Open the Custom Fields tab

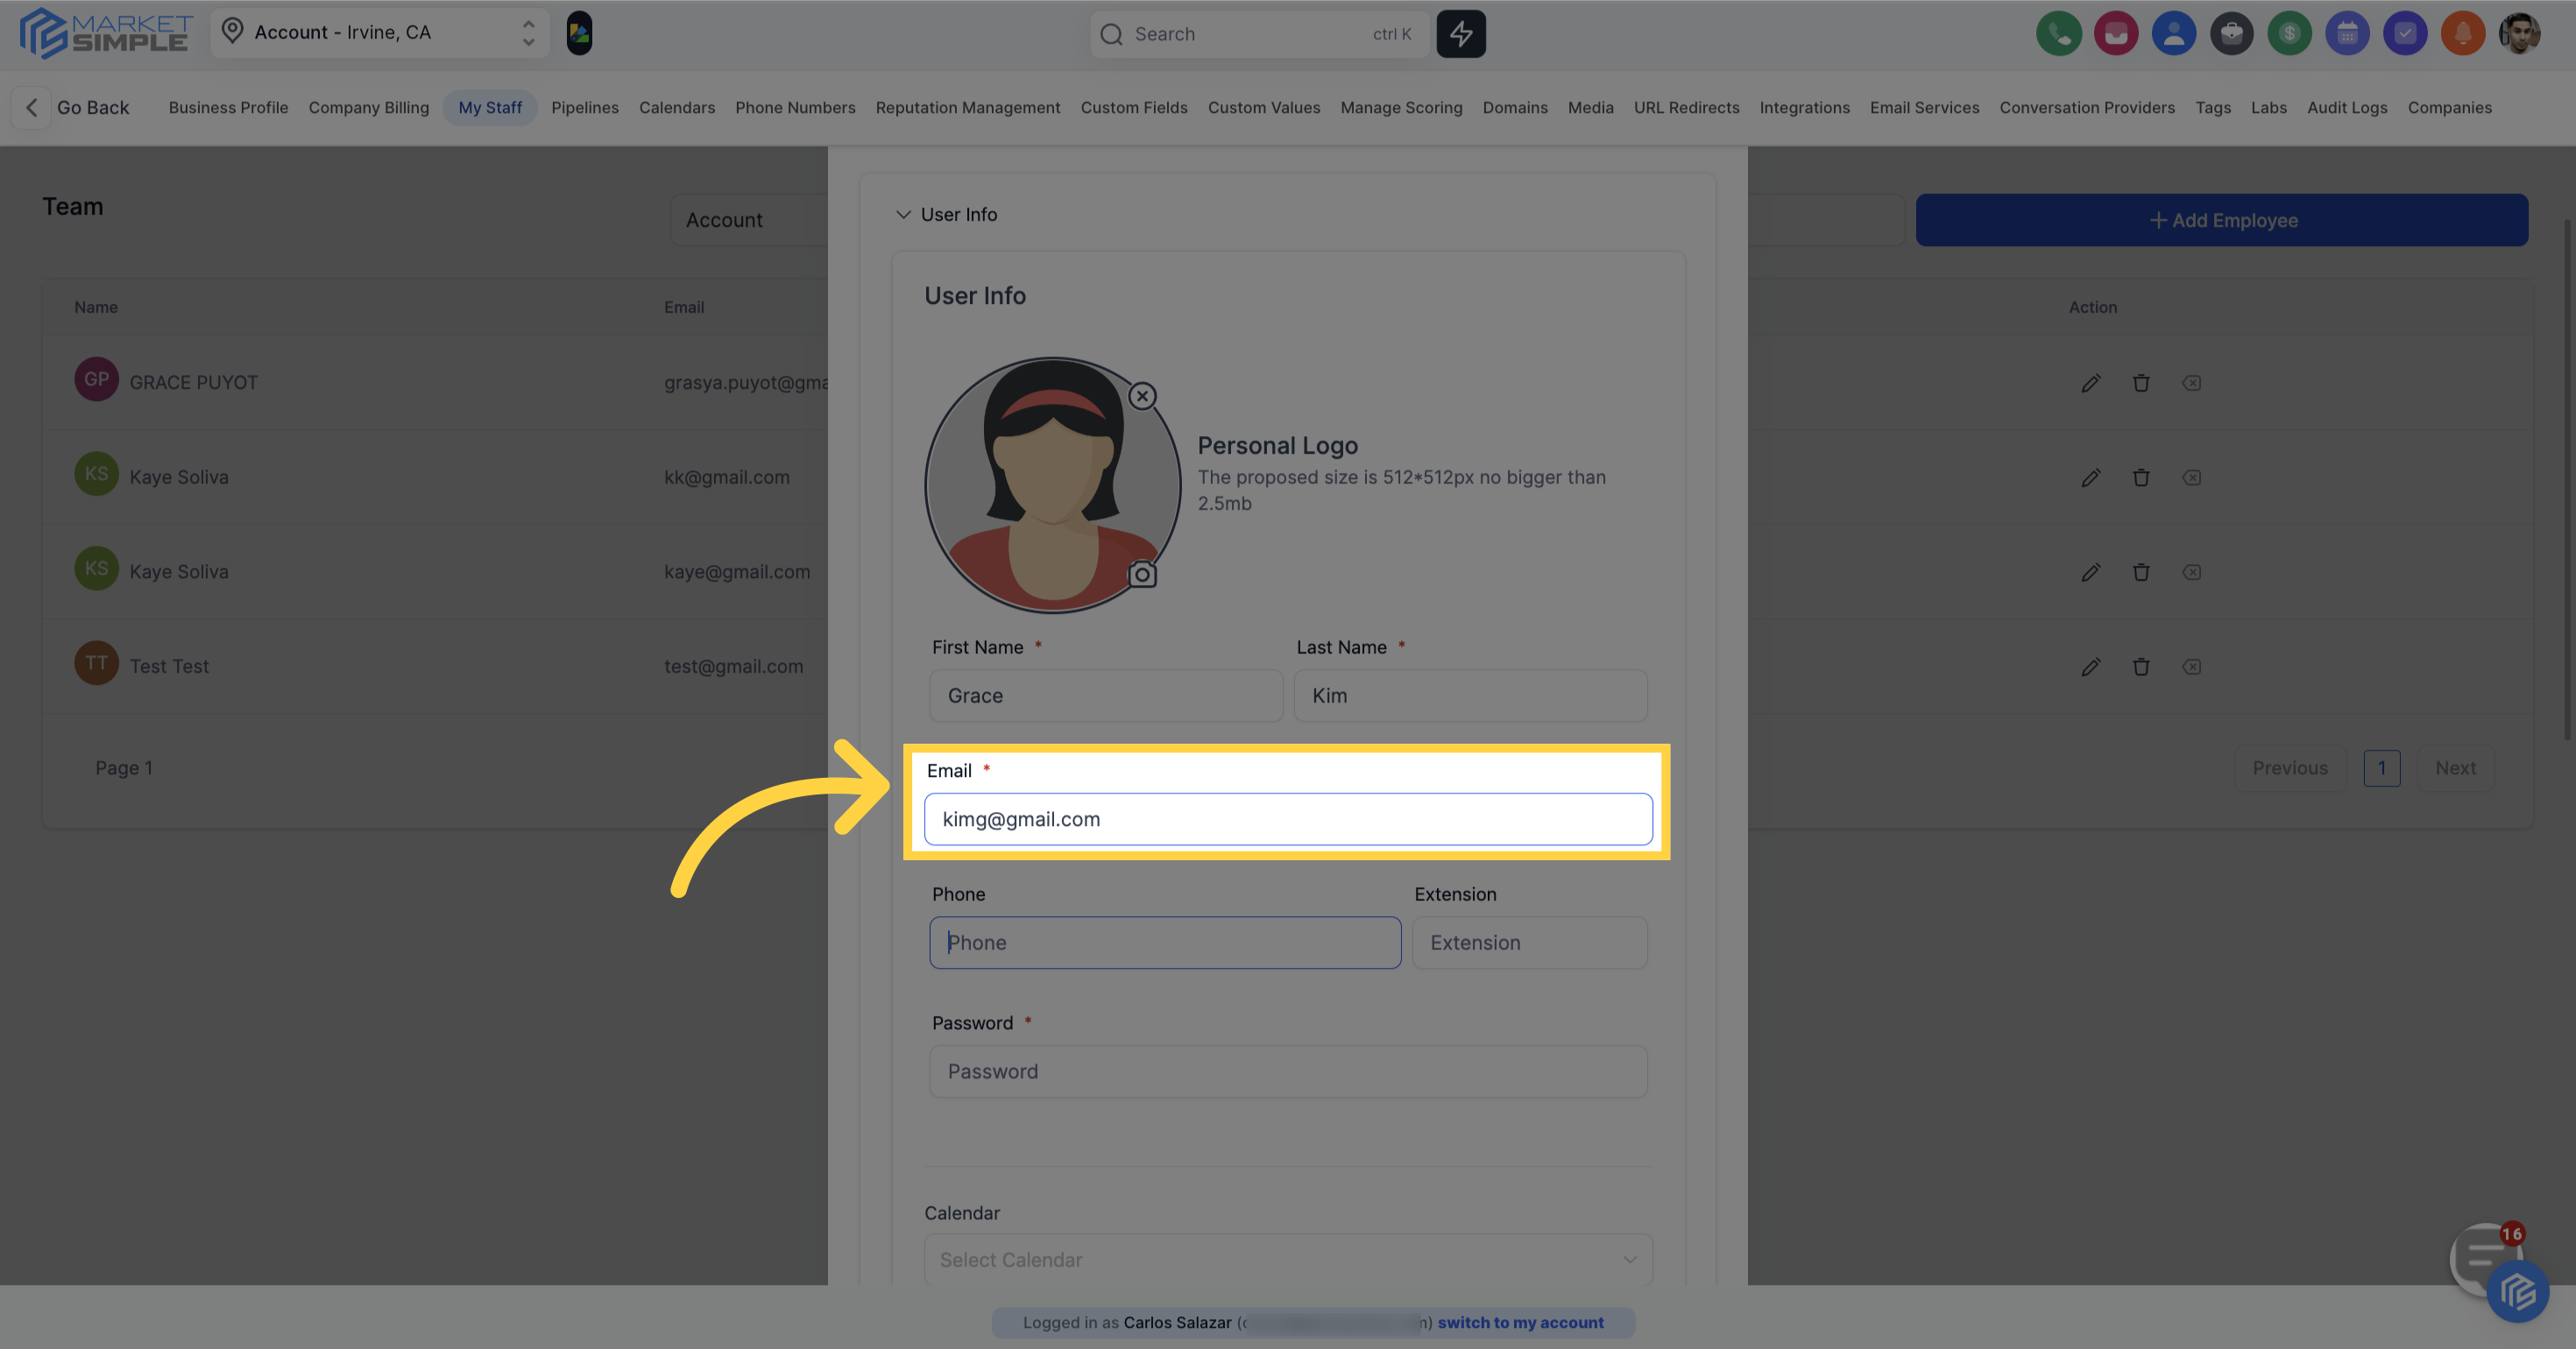[1133, 108]
